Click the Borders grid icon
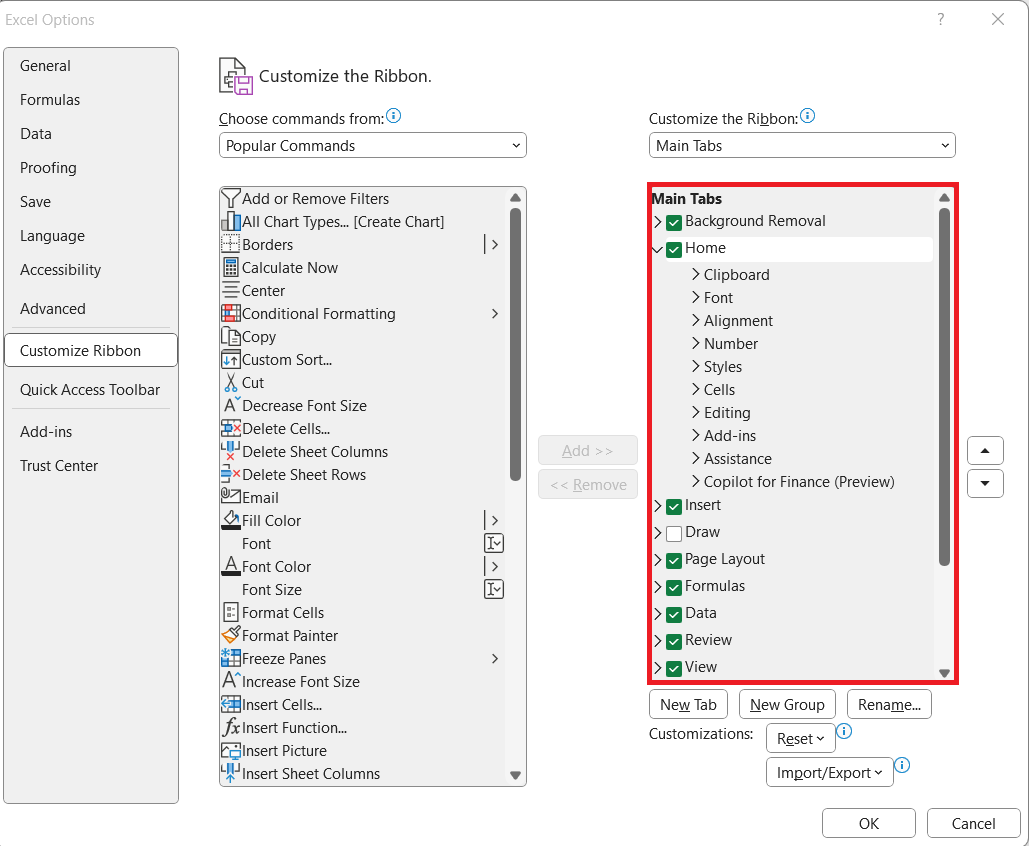This screenshot has width=1029, height=846. [230, 244]
